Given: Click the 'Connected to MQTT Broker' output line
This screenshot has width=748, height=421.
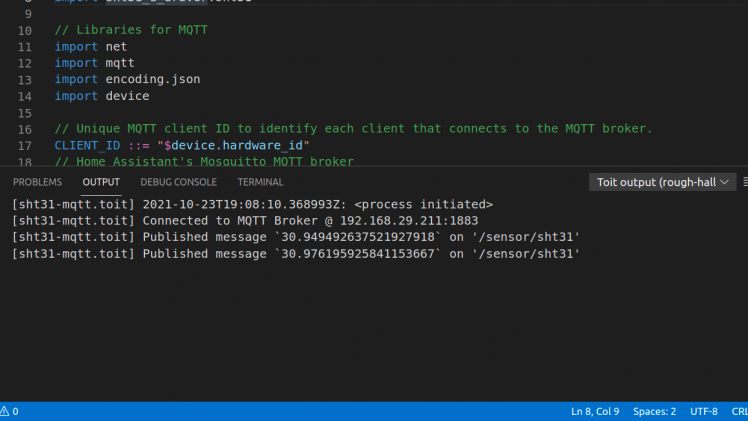Looking at the screenshot, I should pyautogui.click(x=245, y=220).
